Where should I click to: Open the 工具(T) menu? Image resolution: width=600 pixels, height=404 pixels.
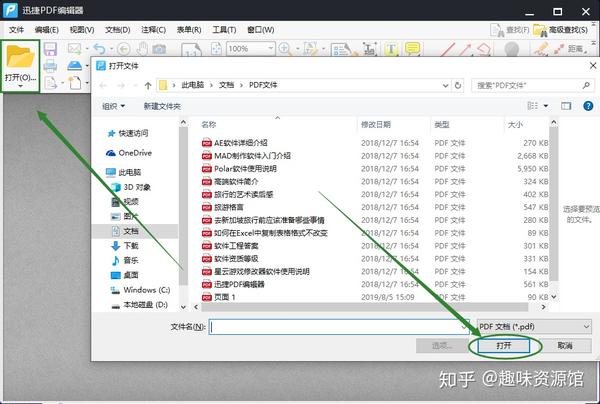click(x=224, y=30)
